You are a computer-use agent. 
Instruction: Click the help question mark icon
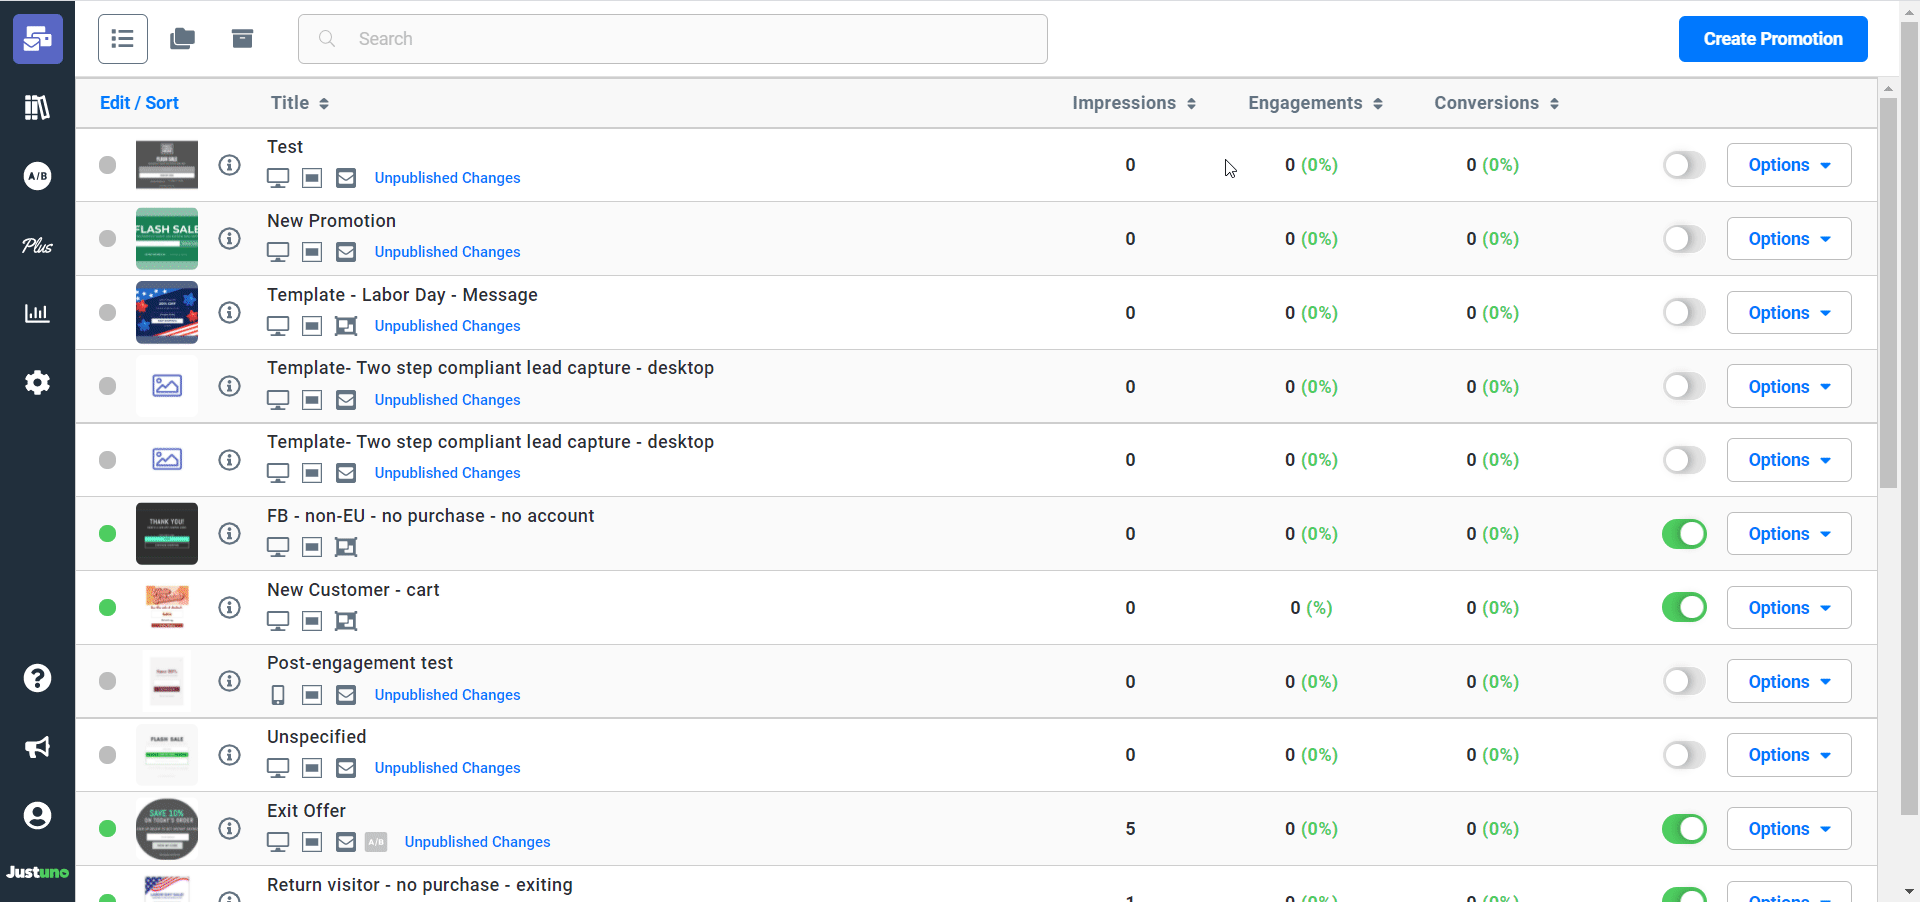(37, 678)
